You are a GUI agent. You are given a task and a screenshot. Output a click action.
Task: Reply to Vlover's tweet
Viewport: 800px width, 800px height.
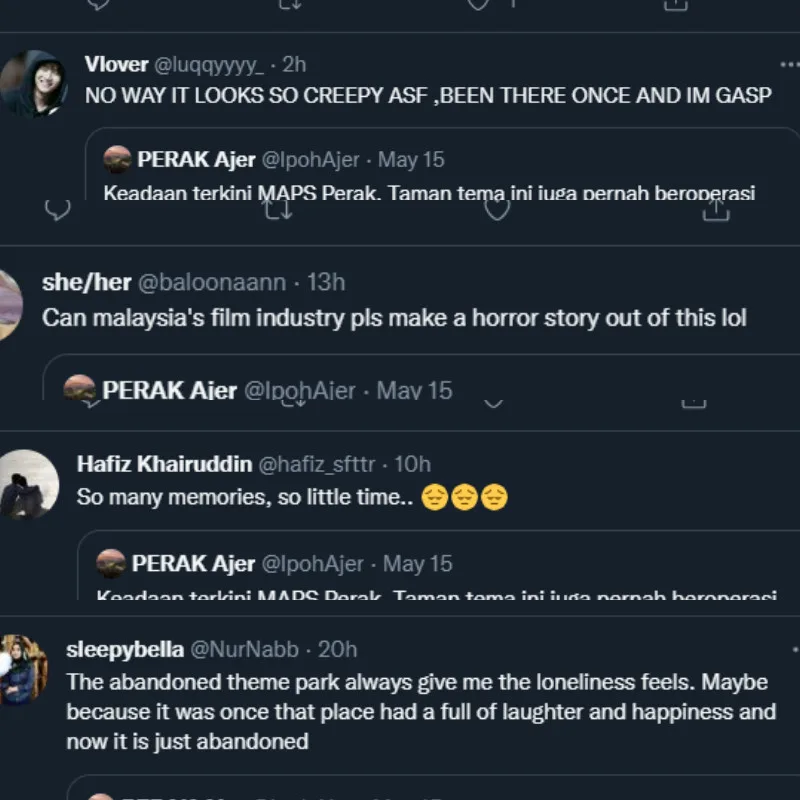click(x=59, y=209)
